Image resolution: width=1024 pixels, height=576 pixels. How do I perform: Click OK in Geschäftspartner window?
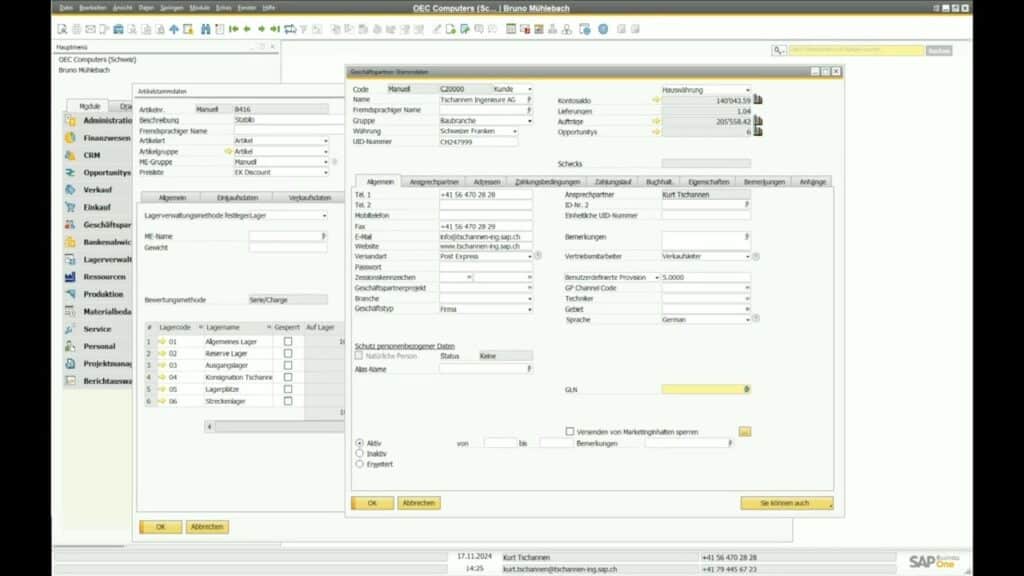pyautogui.click(x=372, y=503)
